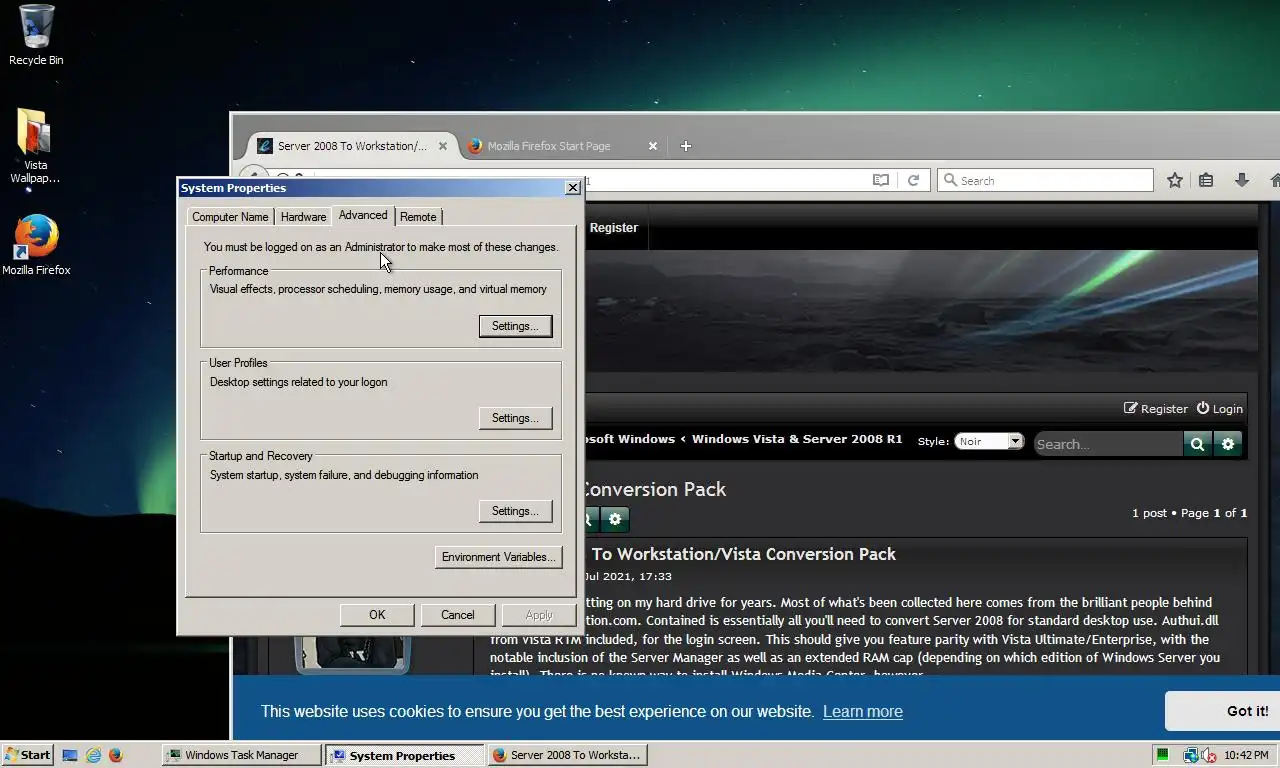This screenshot has width=1280, height=768.
Task: Select the Advanced tab
Action: click(x=363, y=215)
